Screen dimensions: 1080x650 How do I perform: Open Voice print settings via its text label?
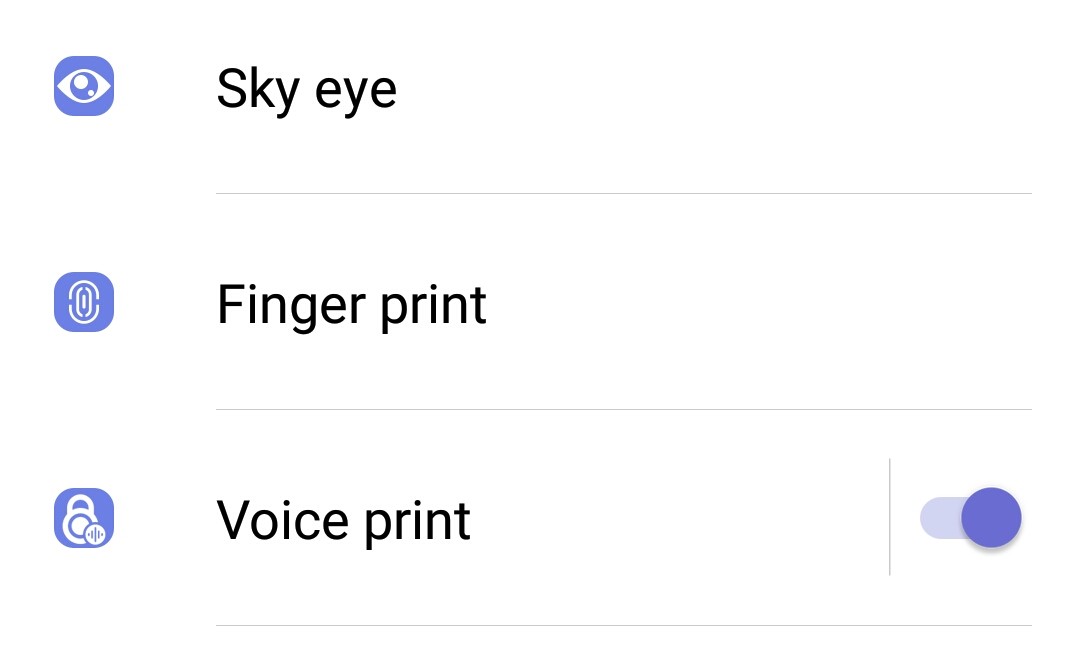tap(343, 521)
